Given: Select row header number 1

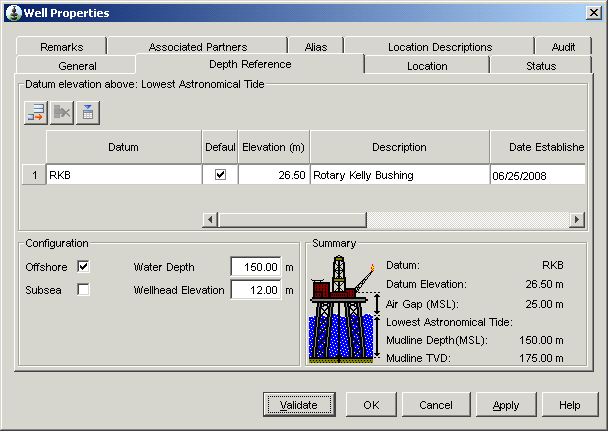Looking at the screenshot, I should [x=34, y=175].
